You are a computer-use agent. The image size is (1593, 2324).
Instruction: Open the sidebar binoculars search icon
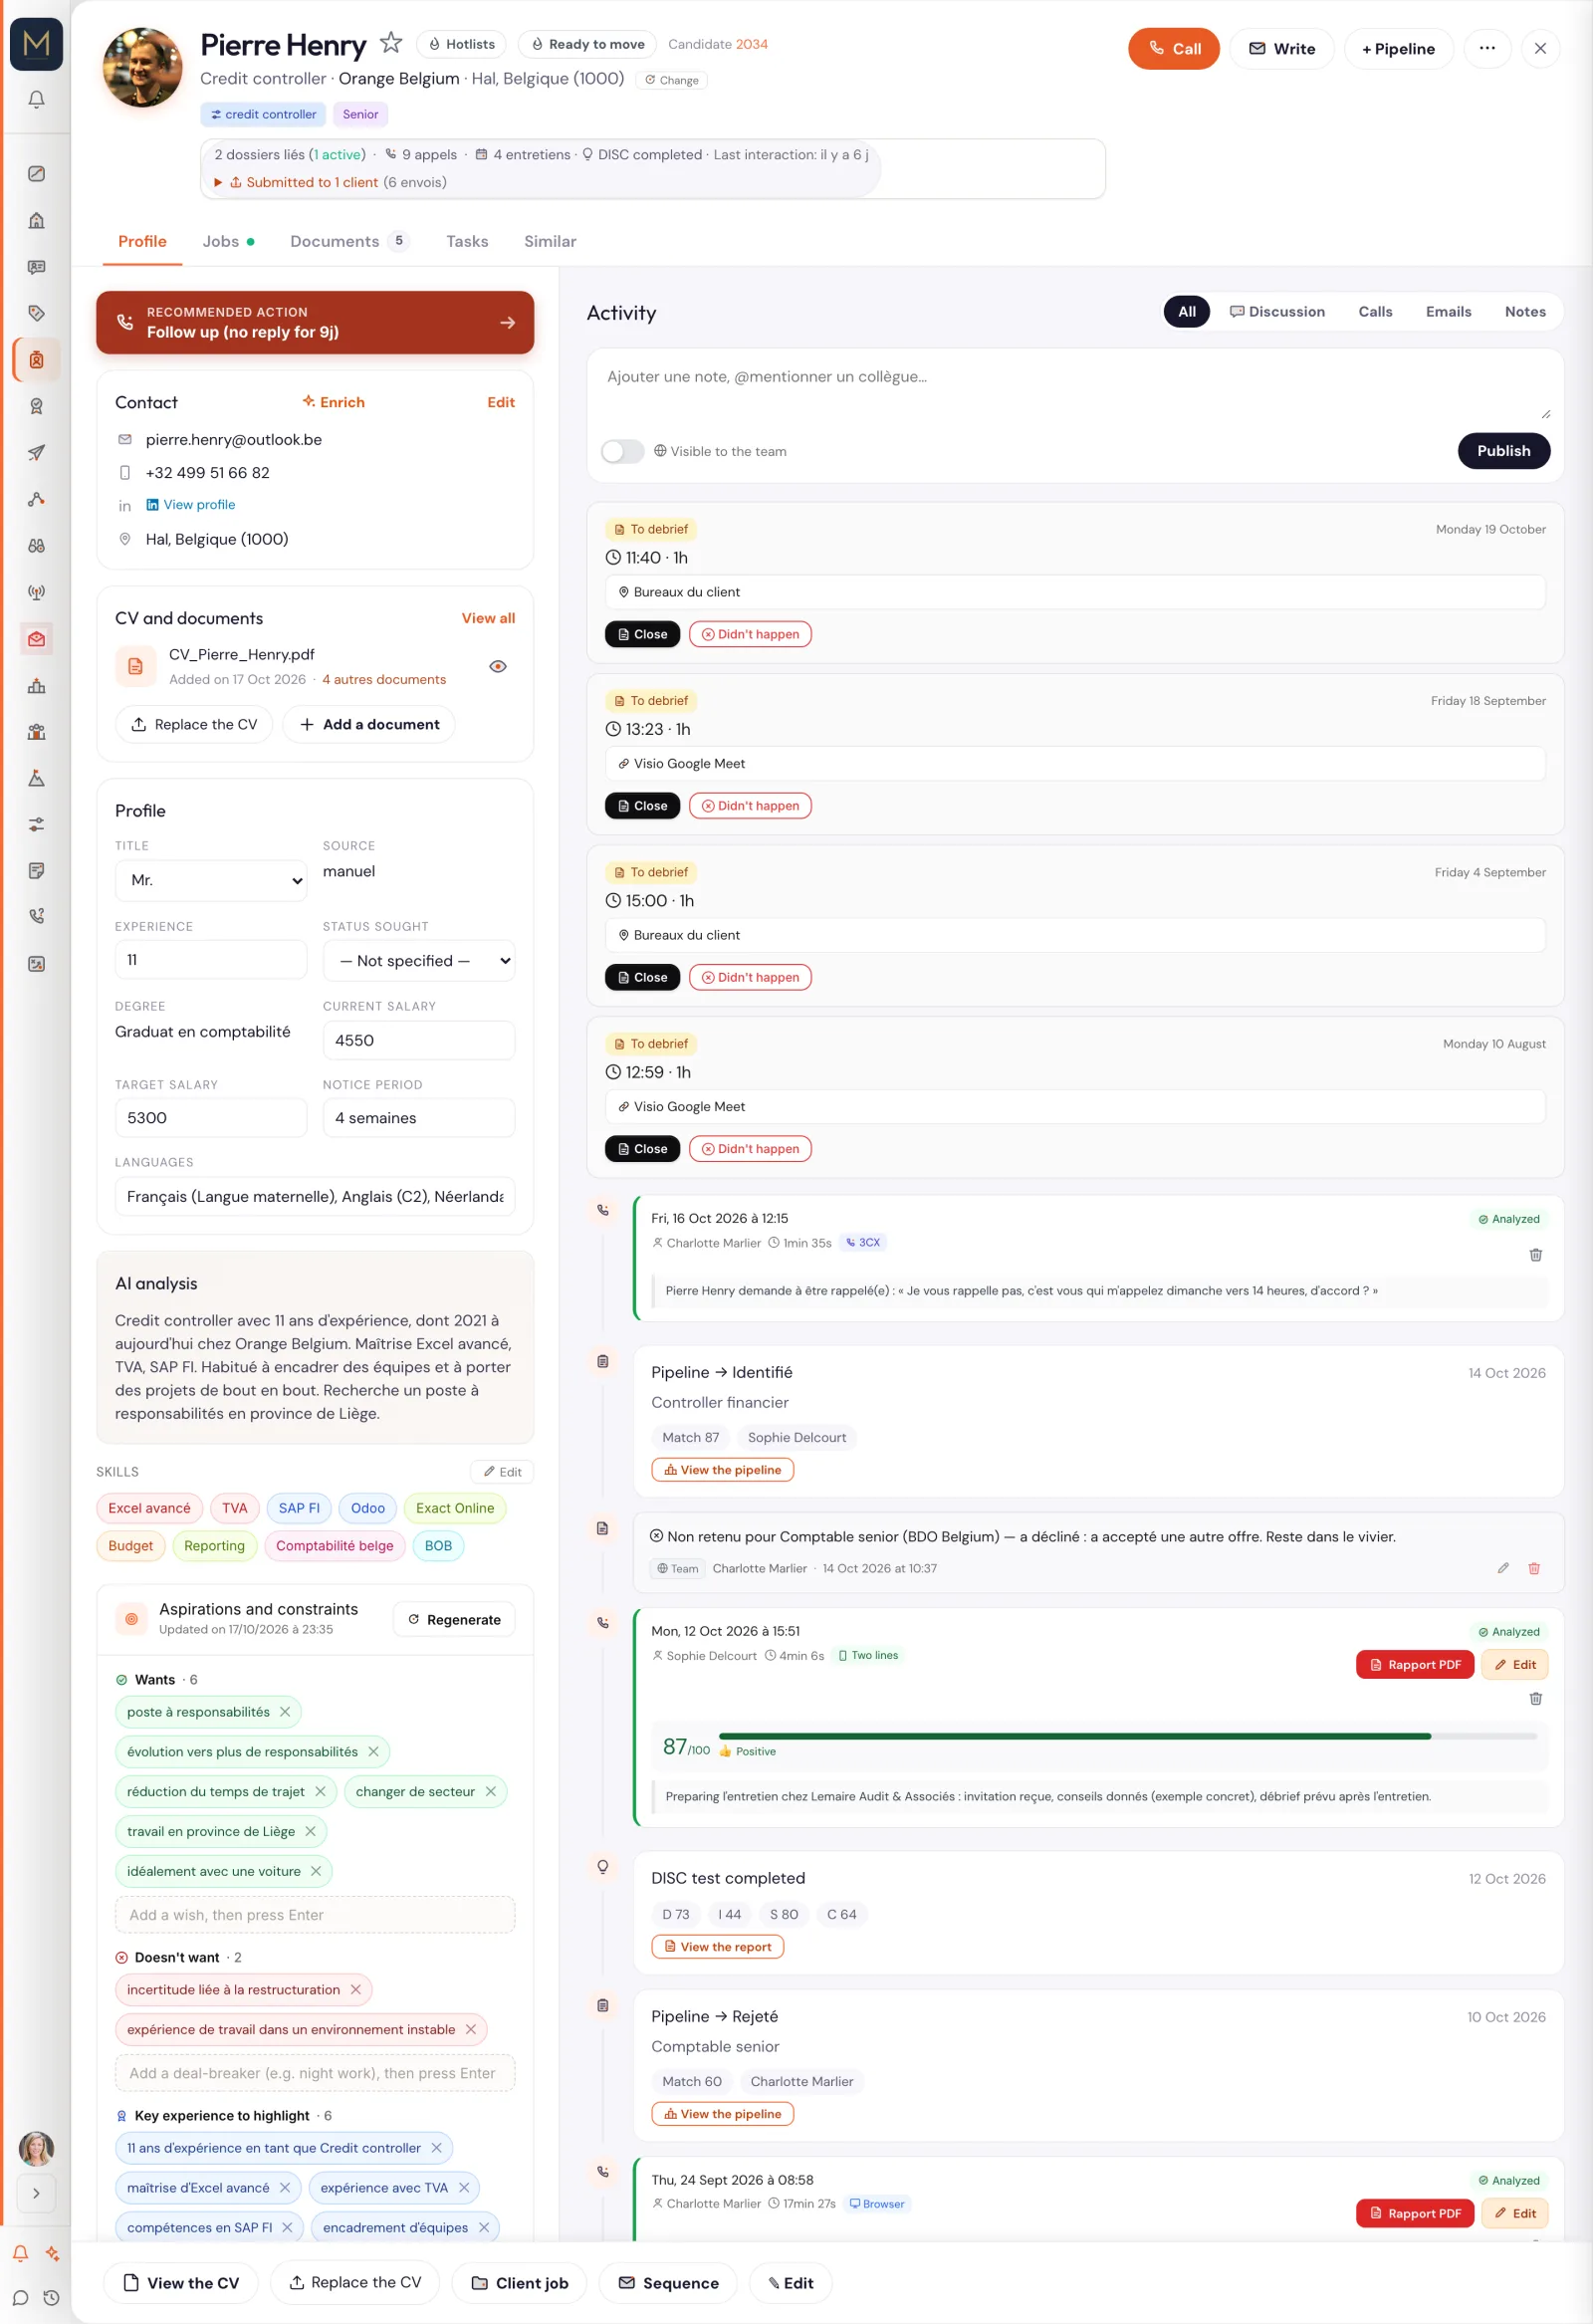point(36,545)
